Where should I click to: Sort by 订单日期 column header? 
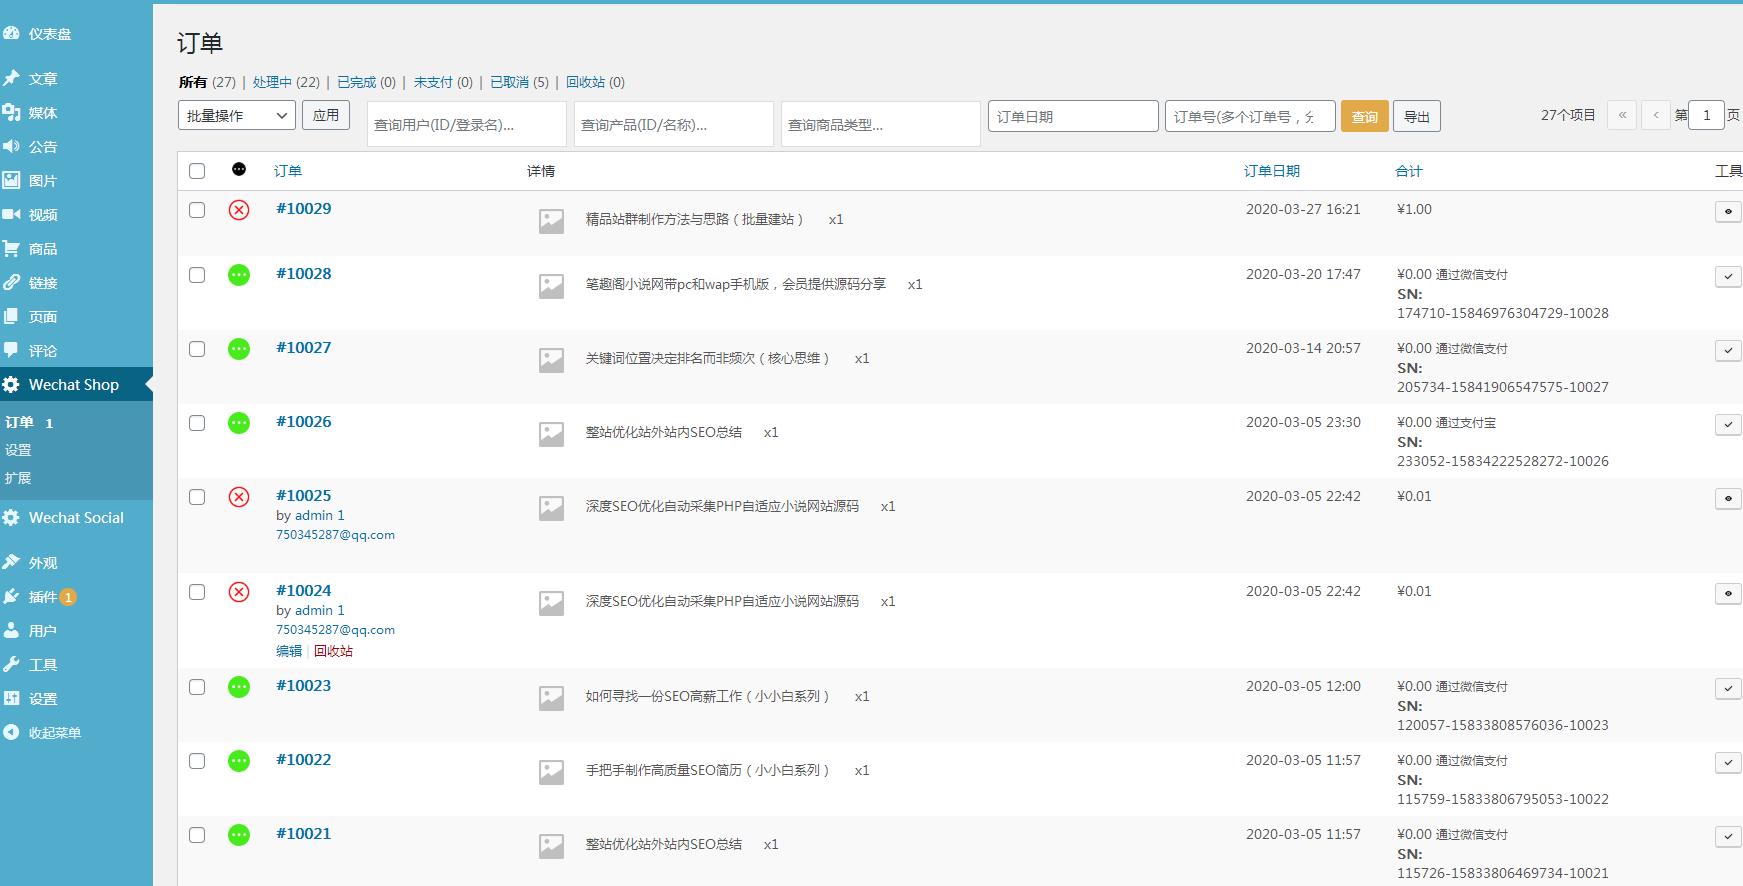click(1272, 171)
